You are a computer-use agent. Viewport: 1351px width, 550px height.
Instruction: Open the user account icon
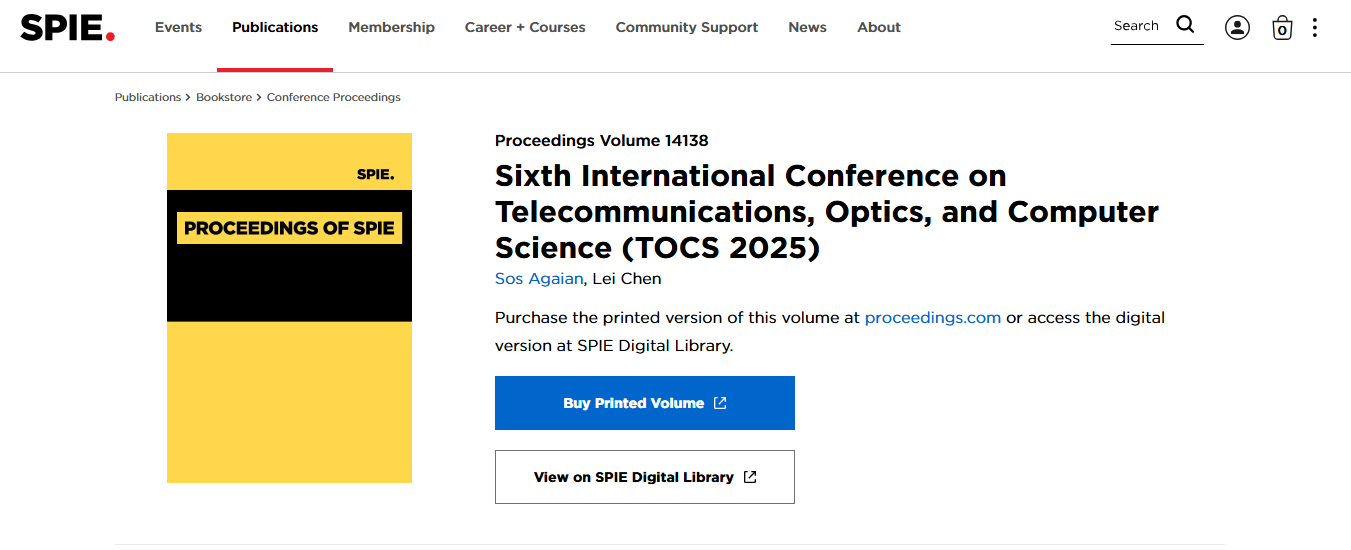click(1237, 28)
